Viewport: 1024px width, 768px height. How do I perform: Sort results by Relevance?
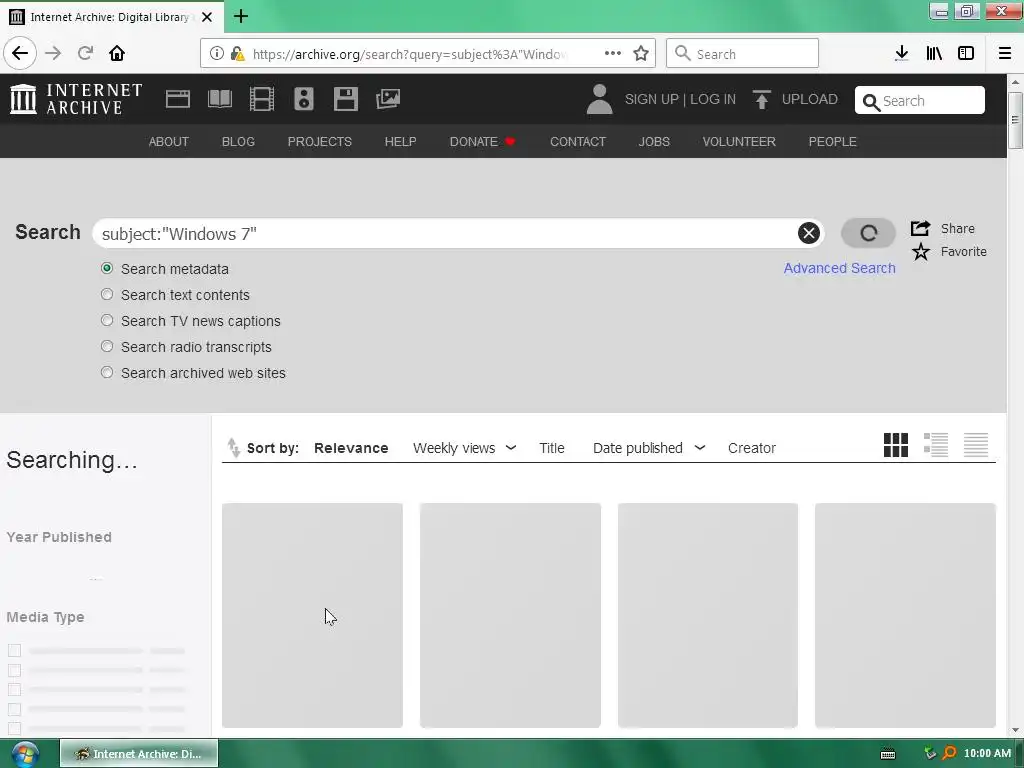point(351,448)
